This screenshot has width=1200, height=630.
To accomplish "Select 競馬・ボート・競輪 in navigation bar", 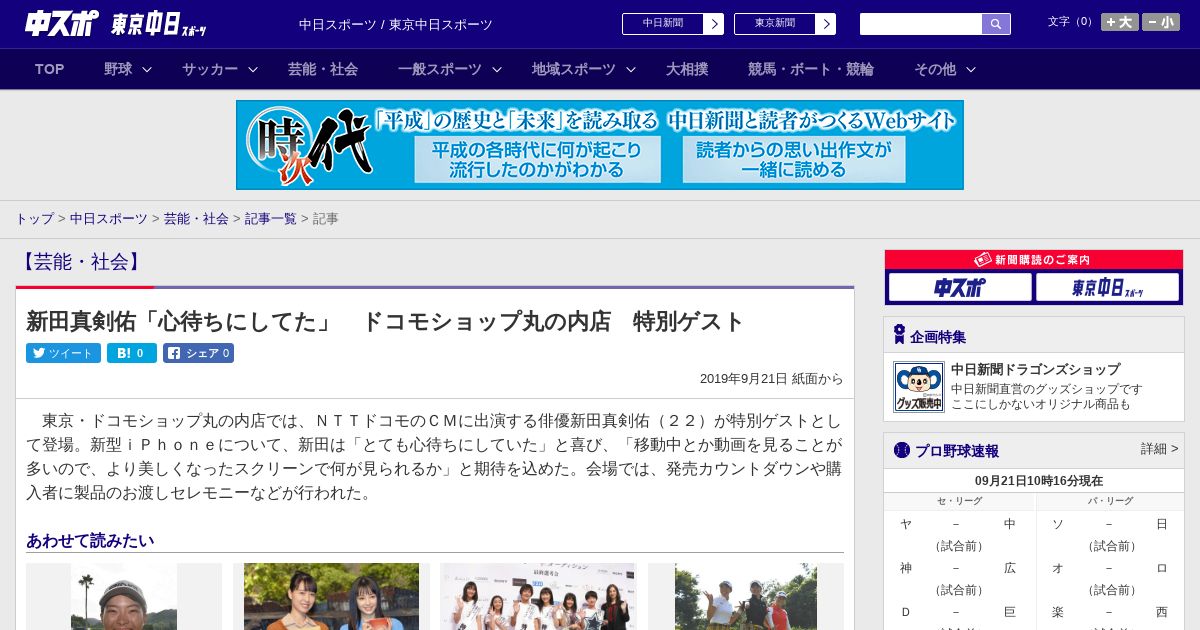I will pyautogui.click(x=811, y=69).
